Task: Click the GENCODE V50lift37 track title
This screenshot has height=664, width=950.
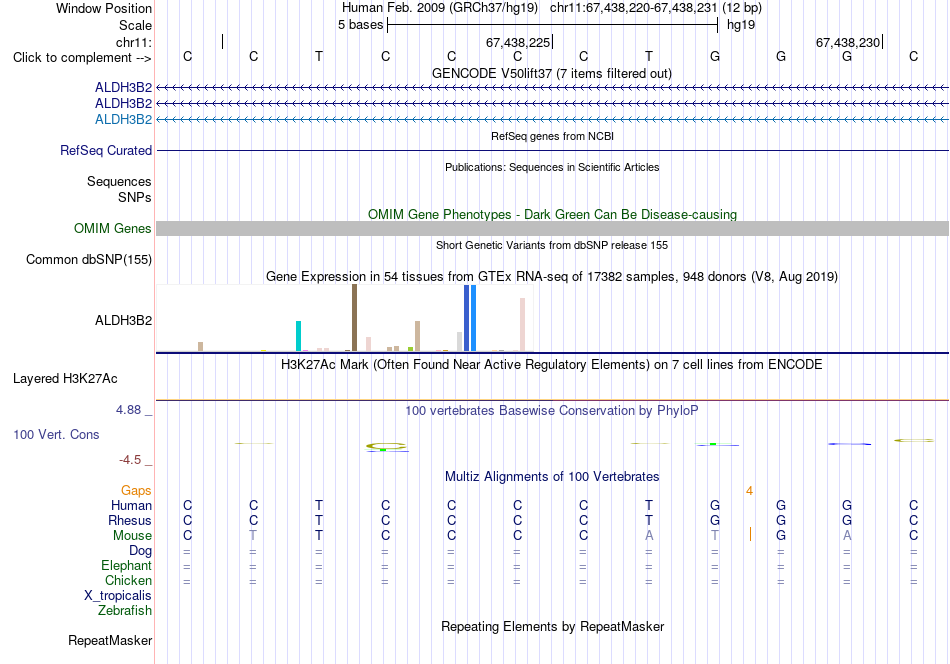Action: pos(552,73)
